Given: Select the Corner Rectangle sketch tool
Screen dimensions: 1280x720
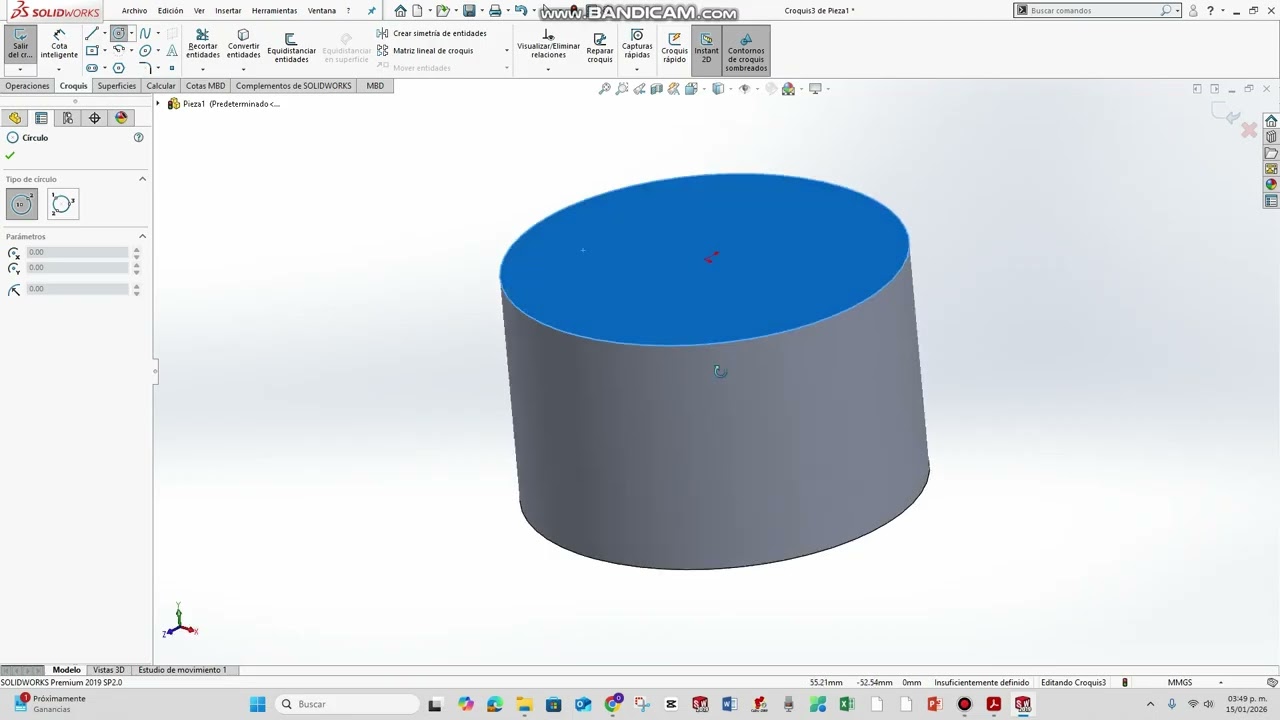Looking at the screenshot, I should 91,50.
